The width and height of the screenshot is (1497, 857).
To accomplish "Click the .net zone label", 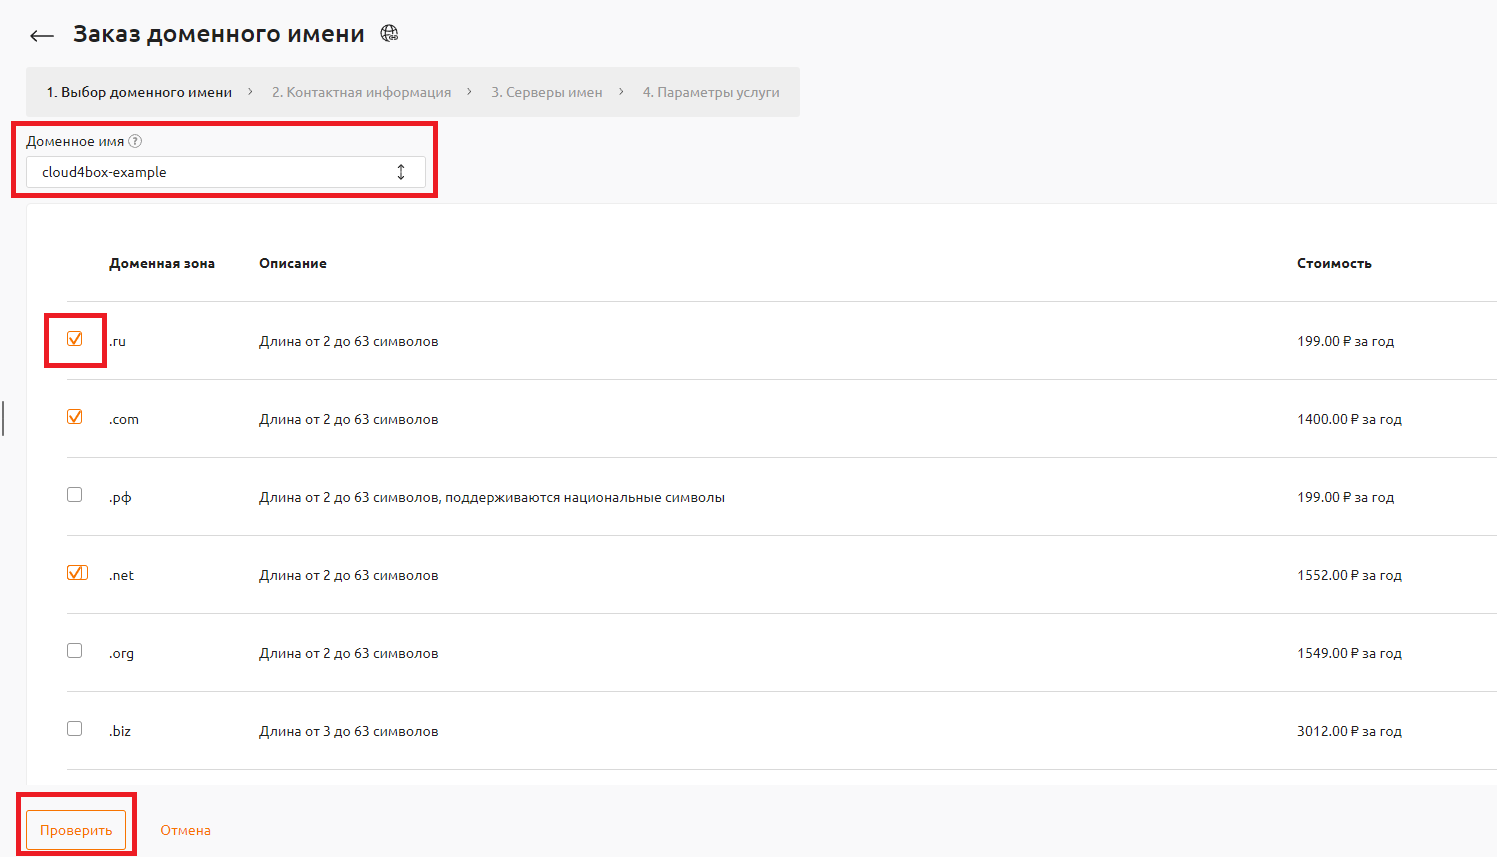I will [121, 575].
